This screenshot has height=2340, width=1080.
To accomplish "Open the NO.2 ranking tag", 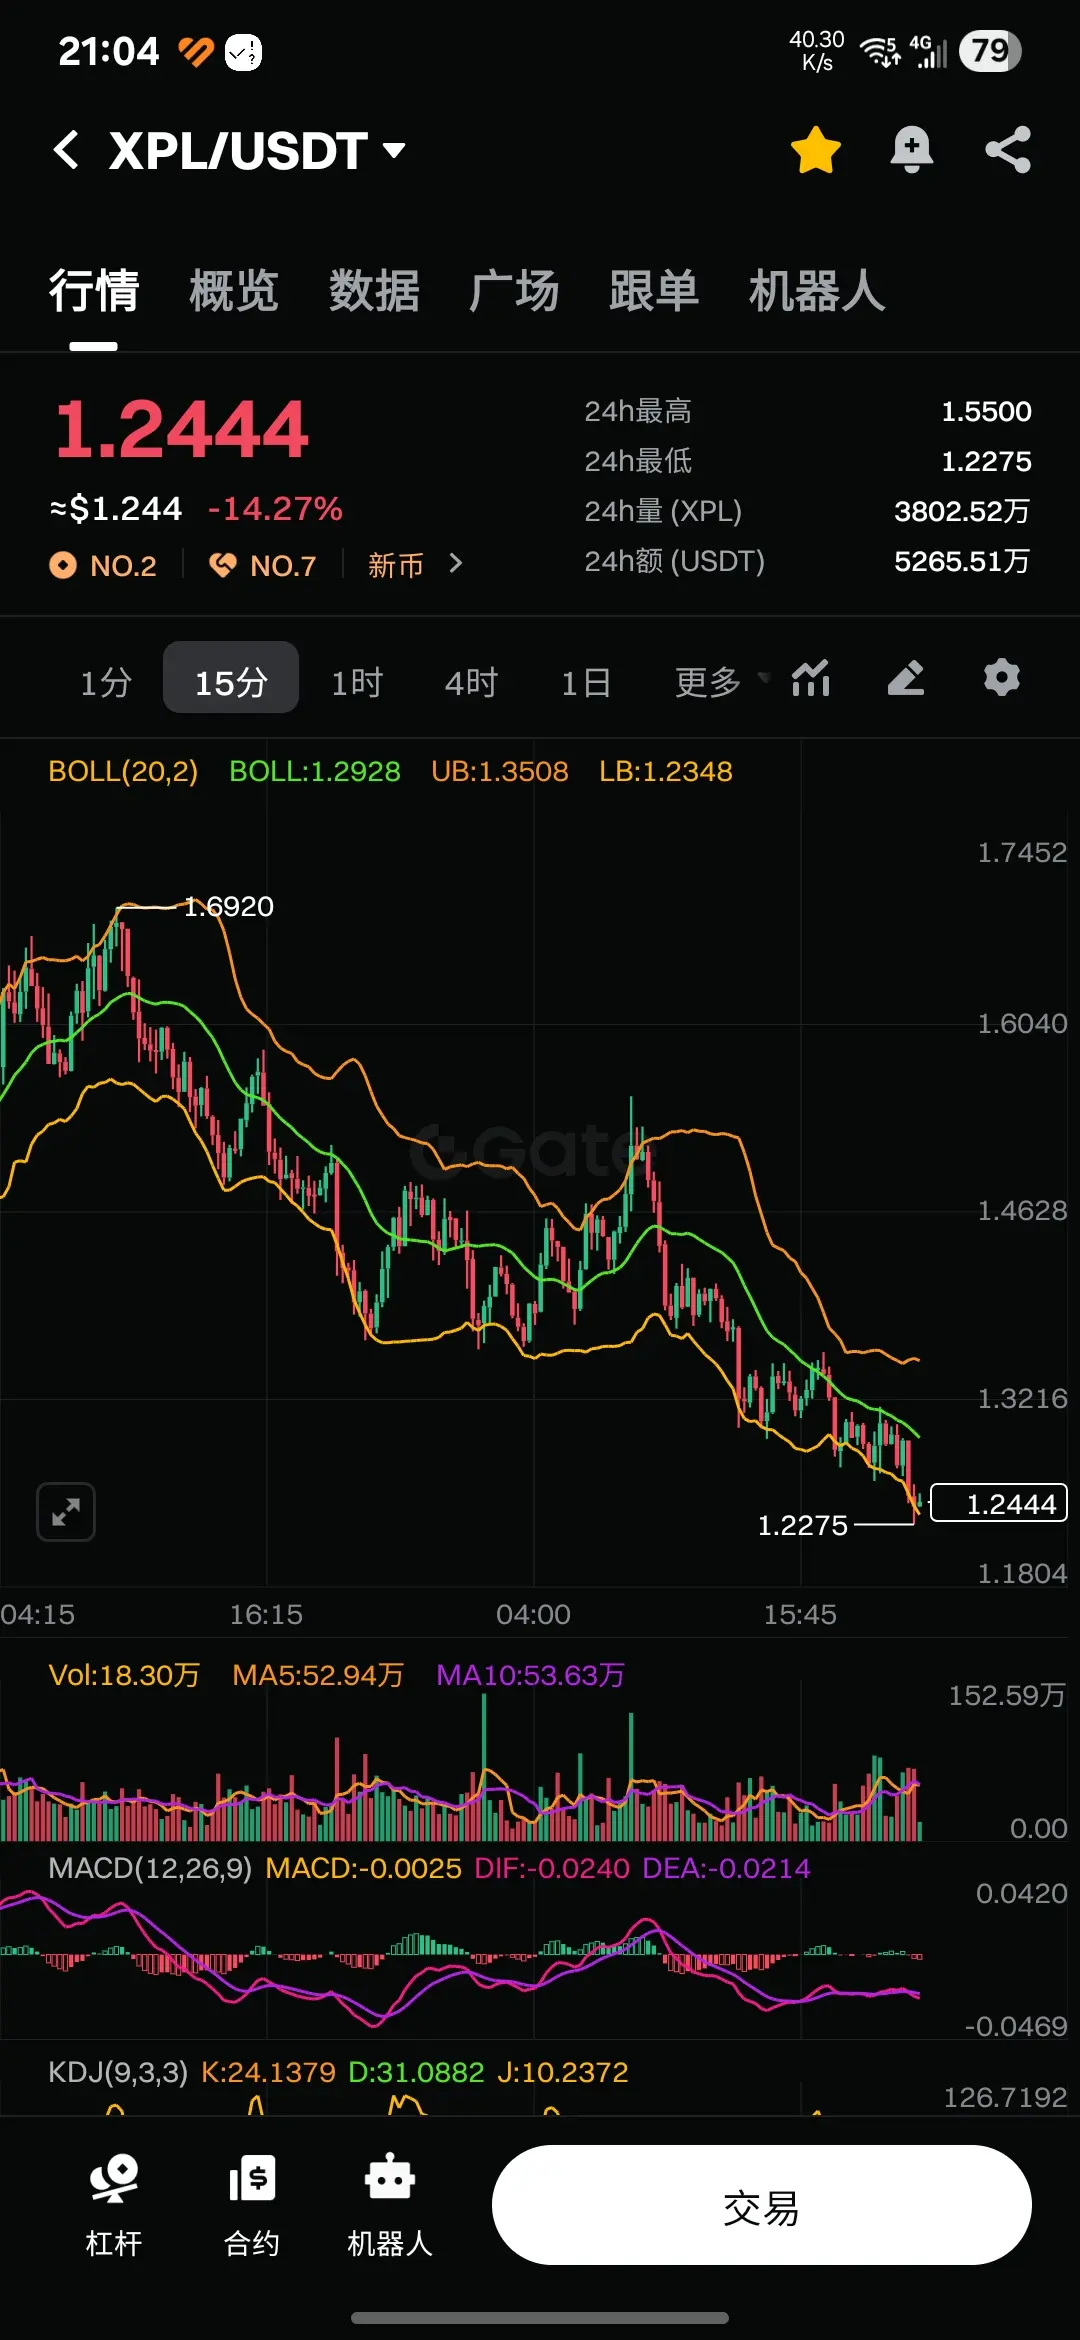I will pos(104,566).
